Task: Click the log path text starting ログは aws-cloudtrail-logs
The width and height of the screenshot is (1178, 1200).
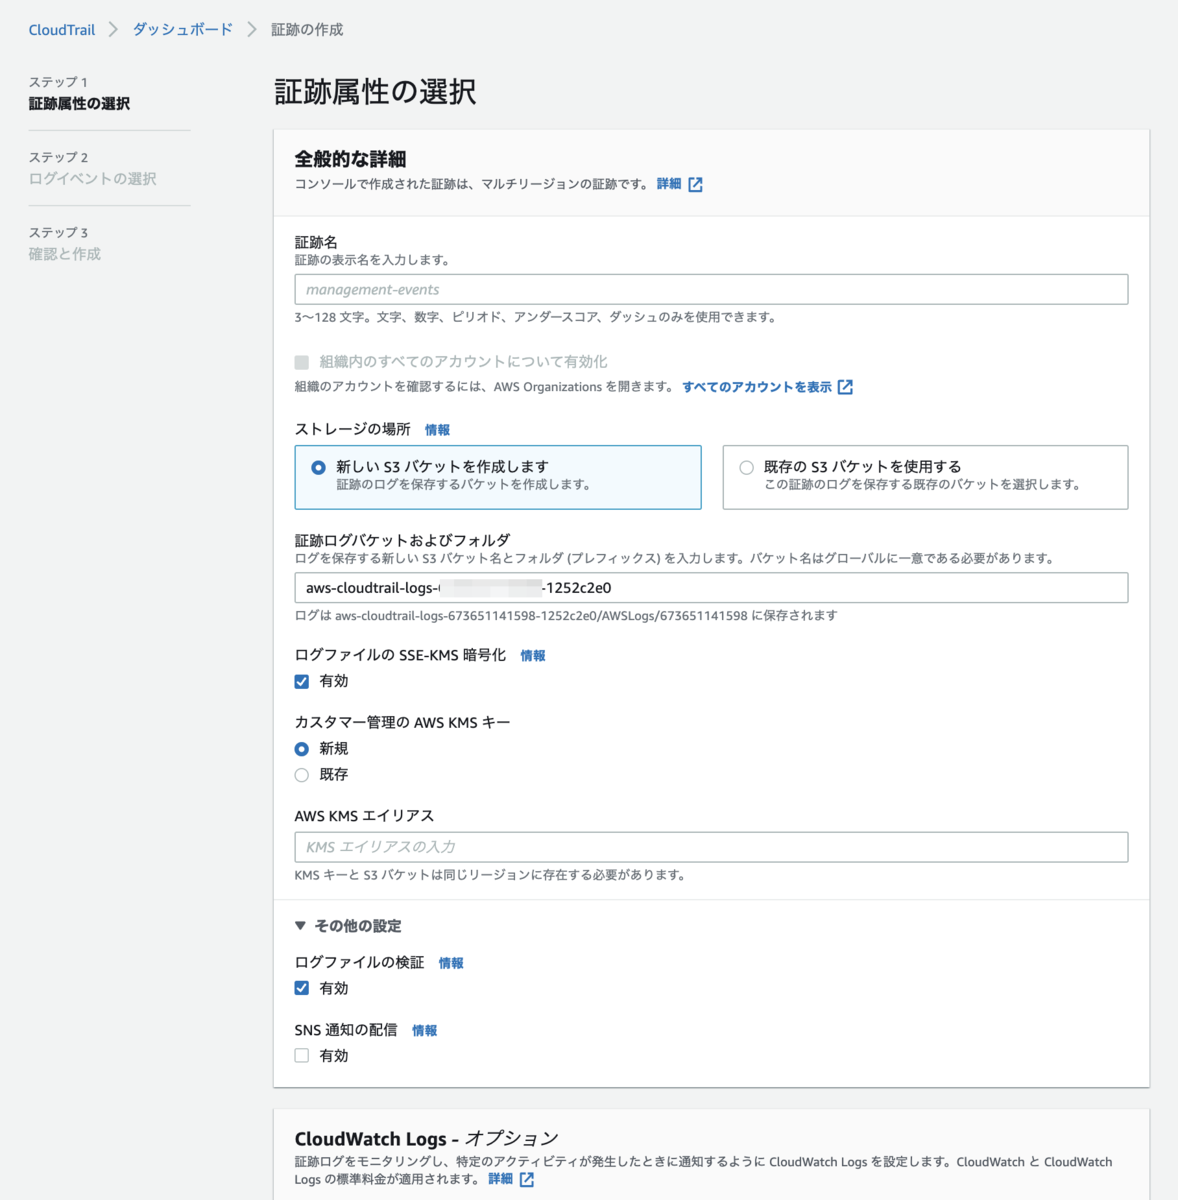Action: pos(566,616)
